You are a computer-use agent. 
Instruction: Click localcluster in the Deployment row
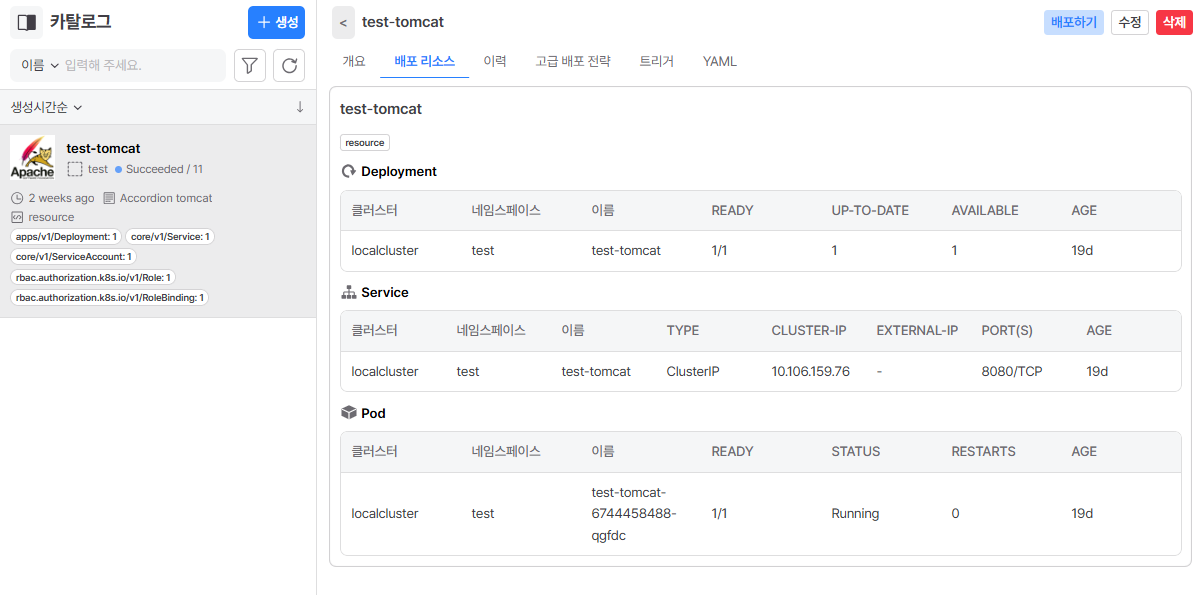coord(385,250)
